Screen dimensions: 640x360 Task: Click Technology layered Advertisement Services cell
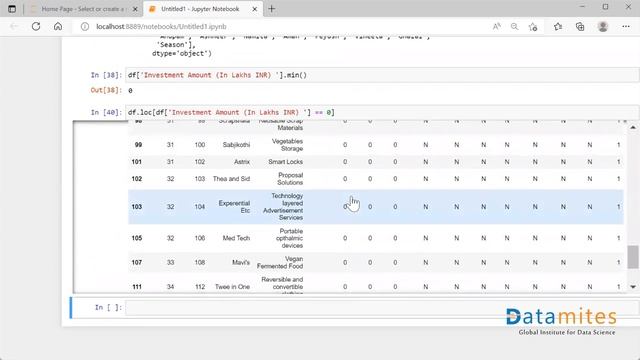(283, 207)
